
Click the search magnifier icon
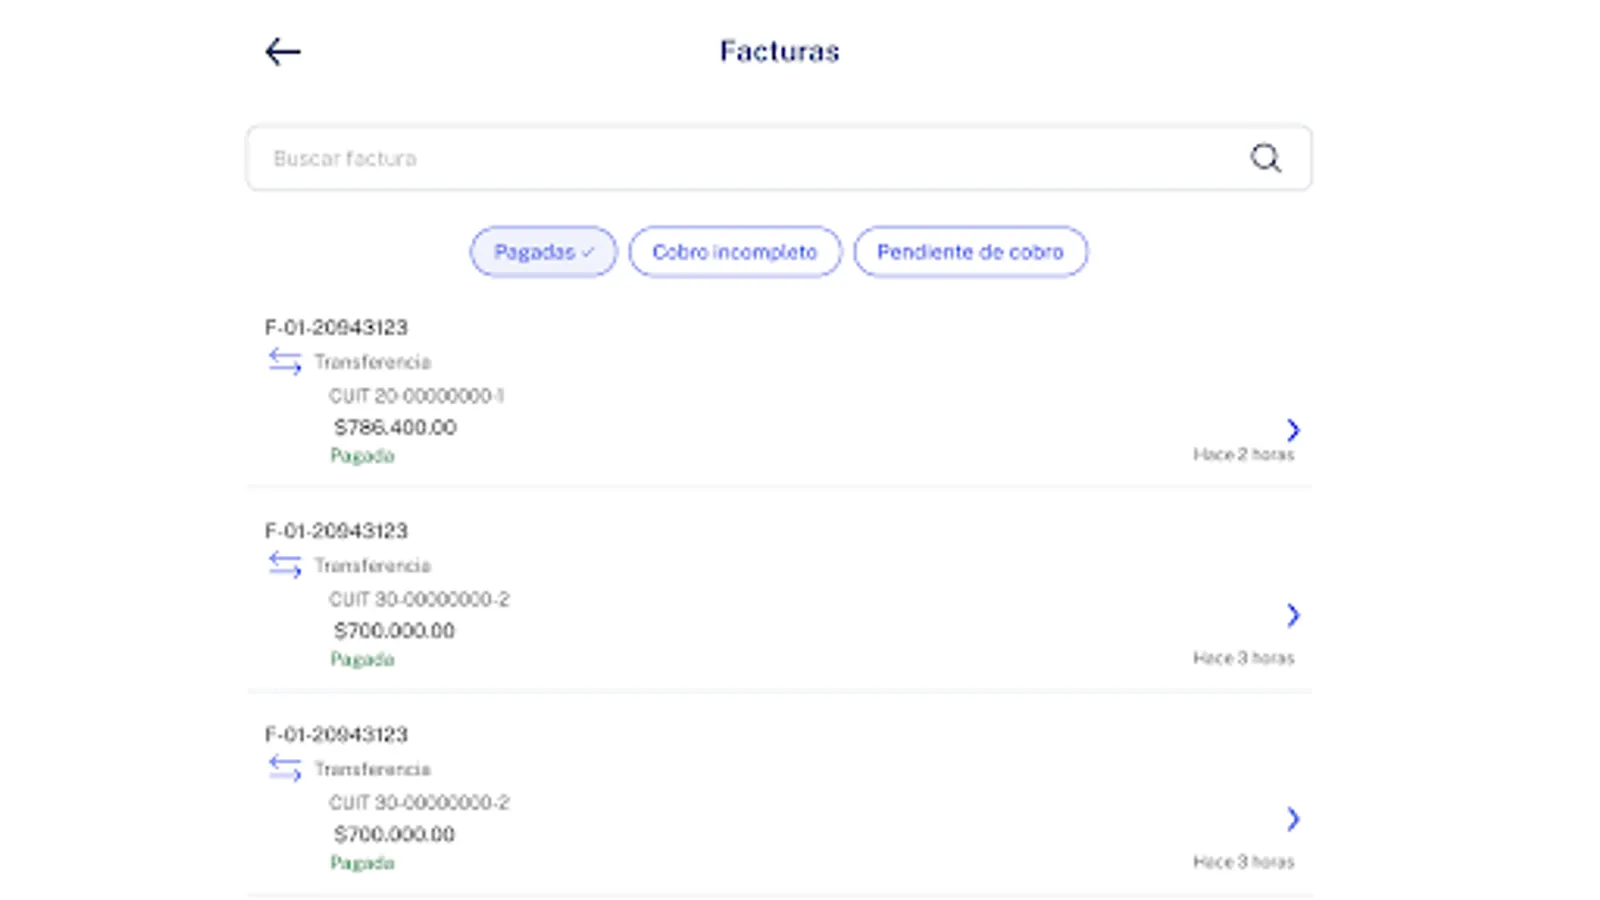point(1265,158)
